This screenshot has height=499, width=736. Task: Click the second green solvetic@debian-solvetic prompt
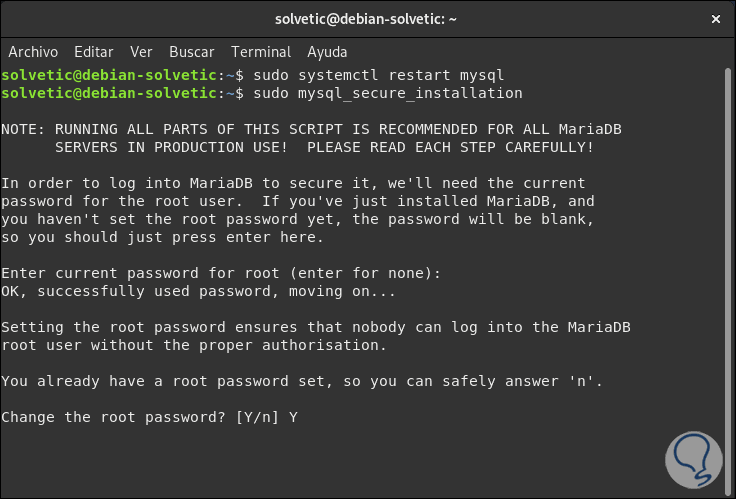[x=109, y=93]
